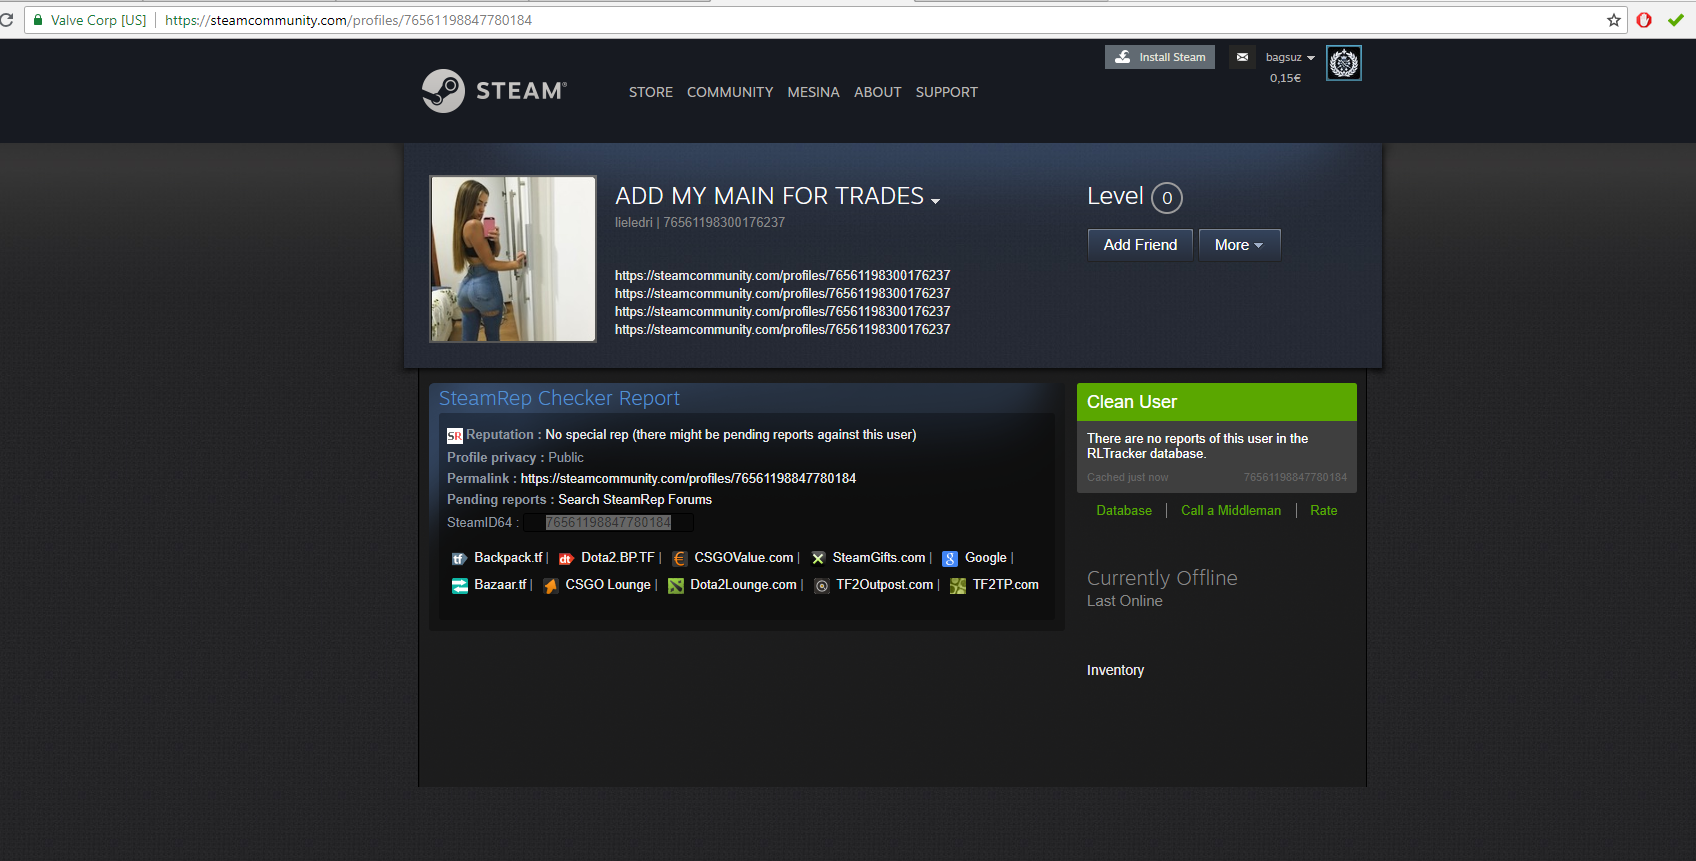1696x861 pixels.
Task: Select the SteamID64 value field
Action: click(x=608, y=522)
